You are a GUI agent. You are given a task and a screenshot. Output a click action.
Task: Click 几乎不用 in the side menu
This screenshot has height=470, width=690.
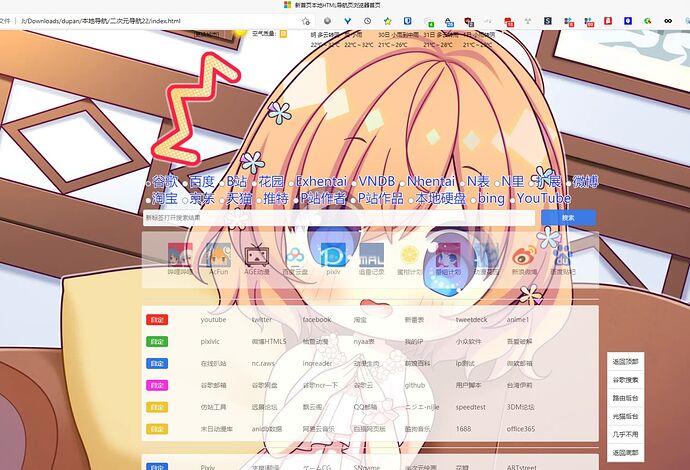click(x=625, y=434)
